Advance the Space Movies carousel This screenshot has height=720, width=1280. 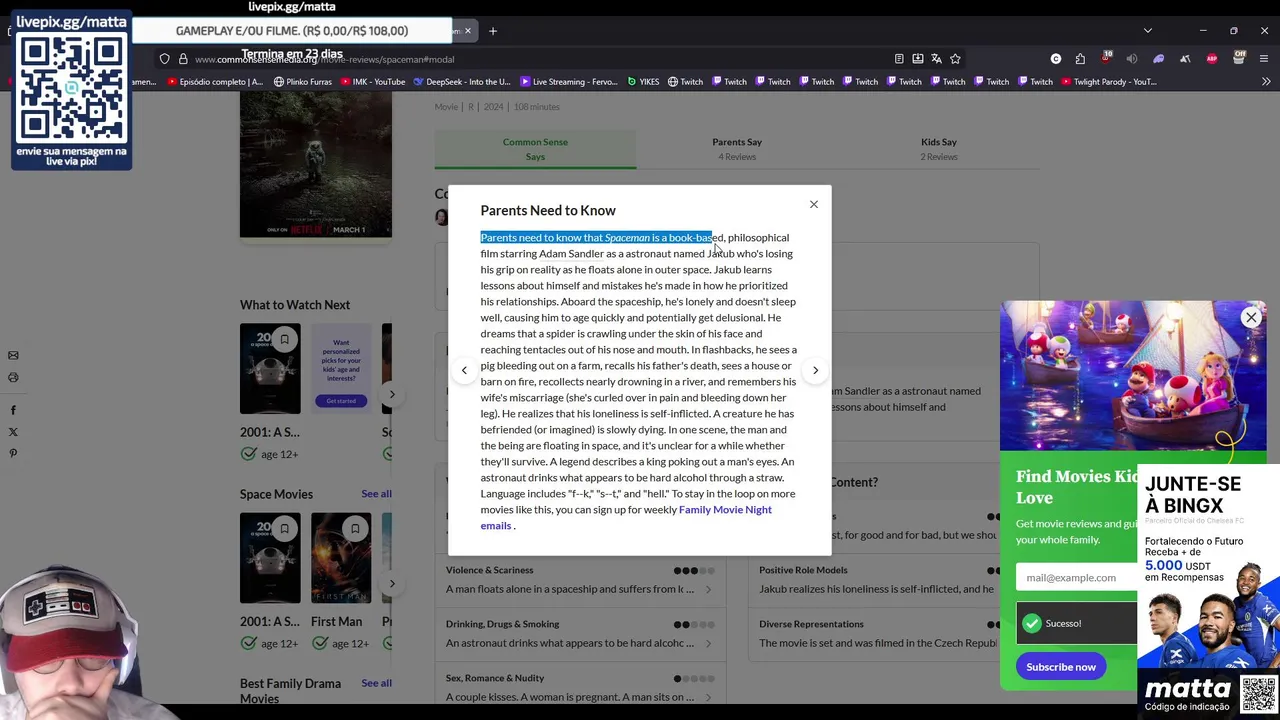(392, 583)
